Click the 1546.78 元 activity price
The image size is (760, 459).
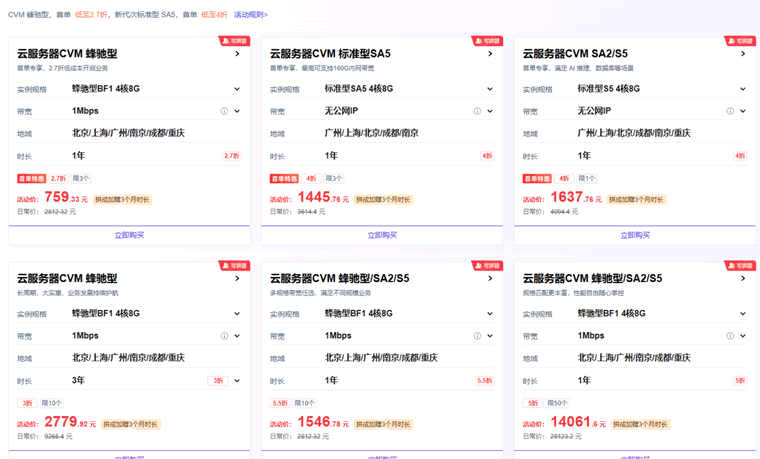tap(323, 422)
